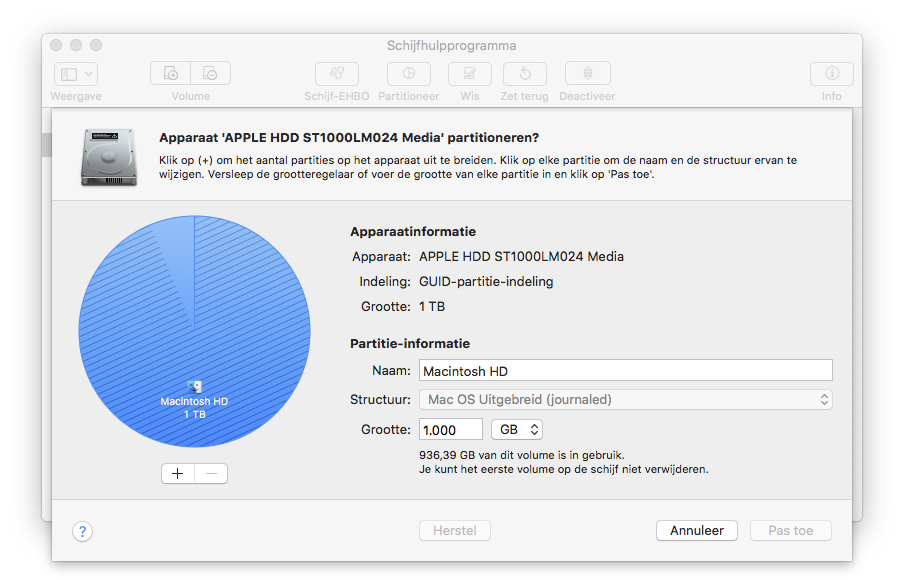Open the Structuur dropdown Mac OS Uitgebreid
Screen dimensions: 904x582
(x=626, y=400)
